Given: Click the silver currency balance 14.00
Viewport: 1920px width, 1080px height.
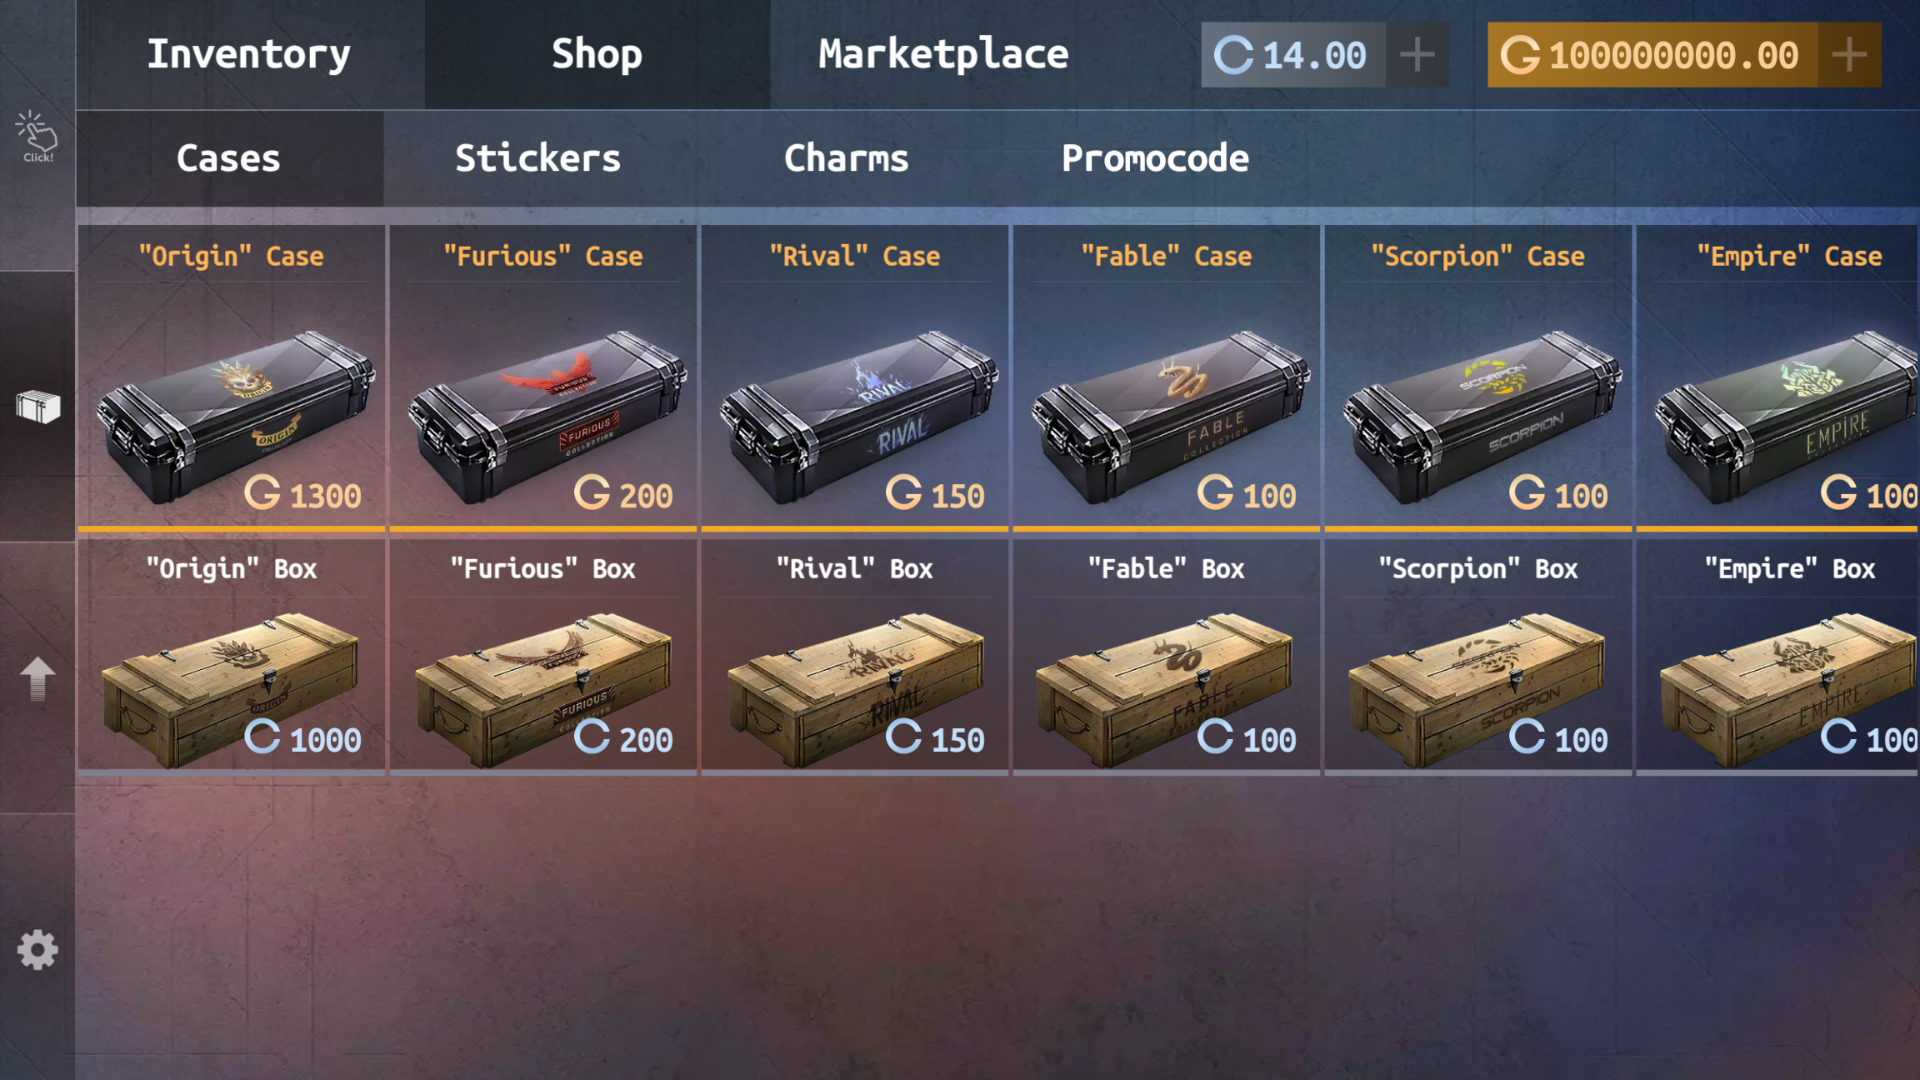Looking at the screenshot, I should tap(1293, 55).
